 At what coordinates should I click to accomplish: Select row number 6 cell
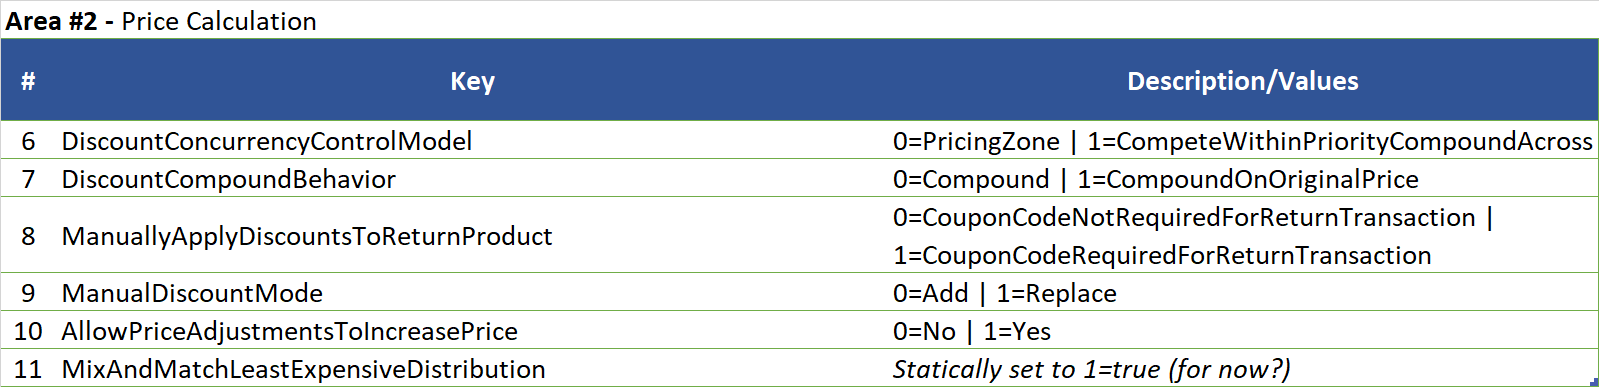(29, 141)
